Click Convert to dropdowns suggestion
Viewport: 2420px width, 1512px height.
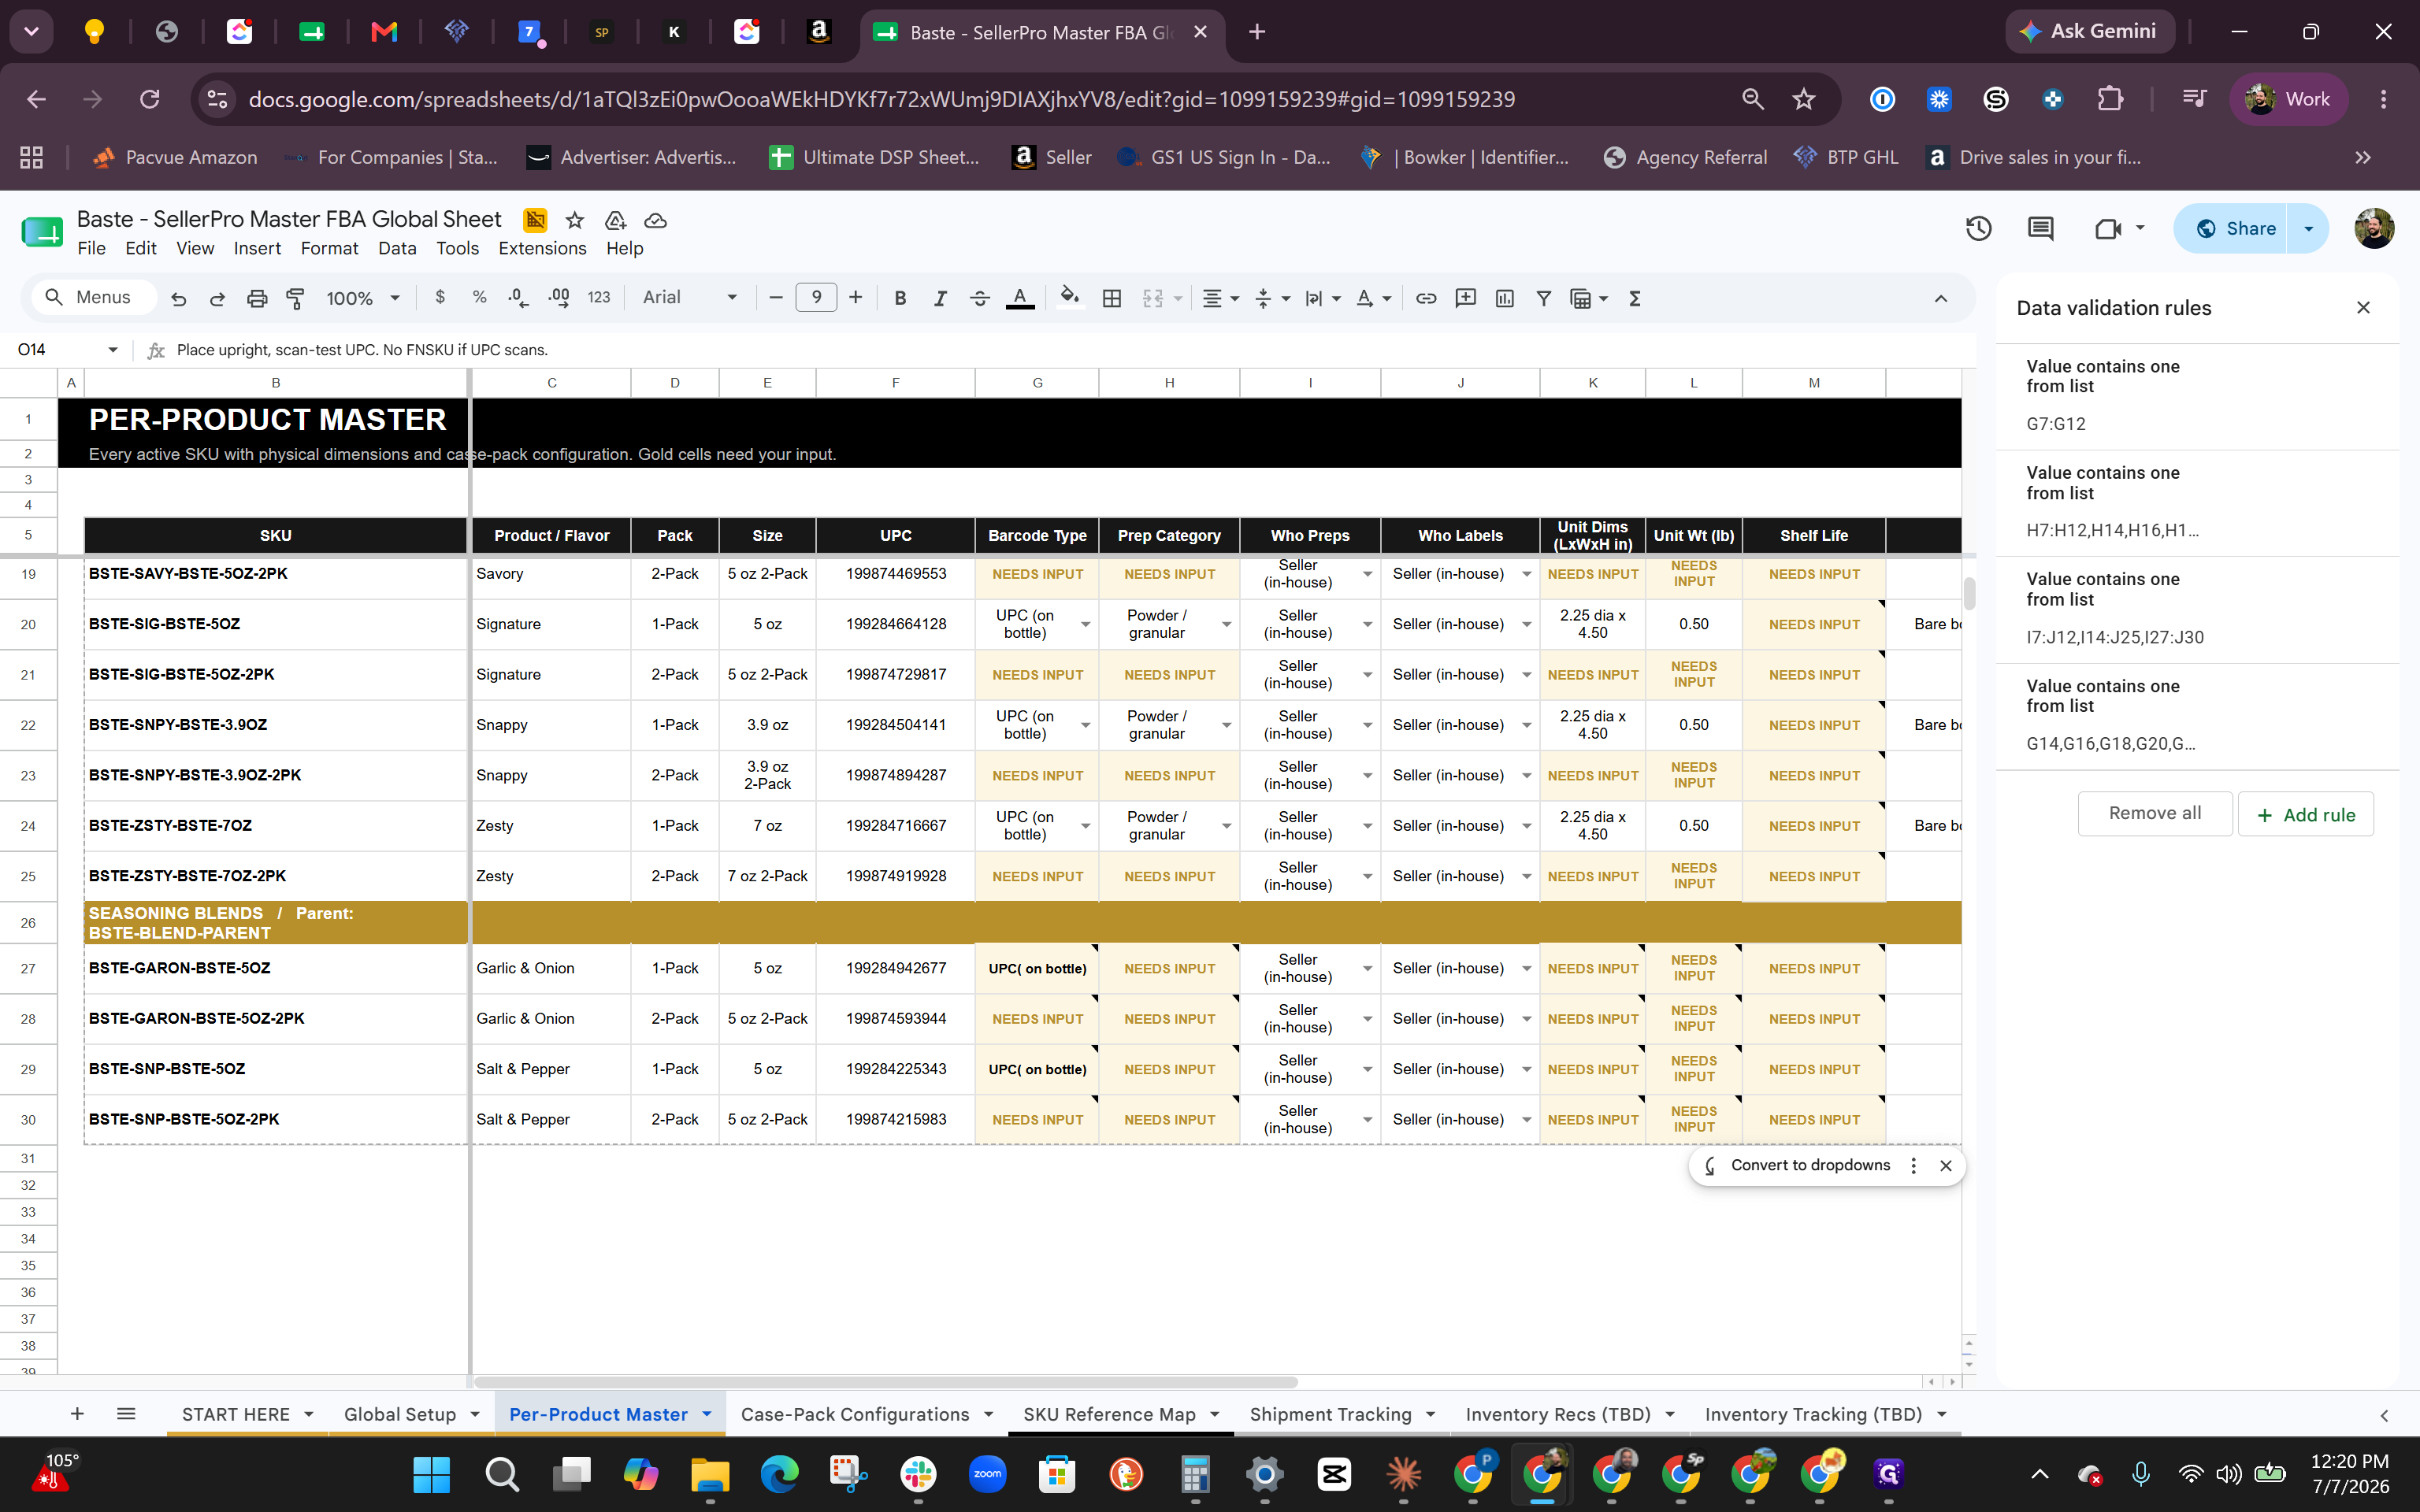pyautogui.click(x=1810, y=1165)
